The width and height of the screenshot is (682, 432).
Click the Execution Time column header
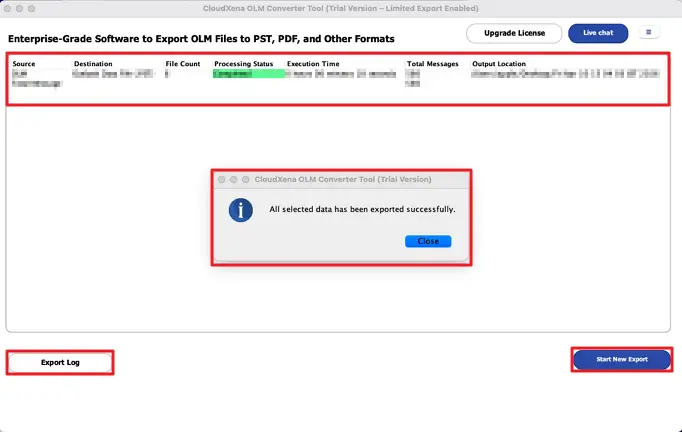pos(313,64)
